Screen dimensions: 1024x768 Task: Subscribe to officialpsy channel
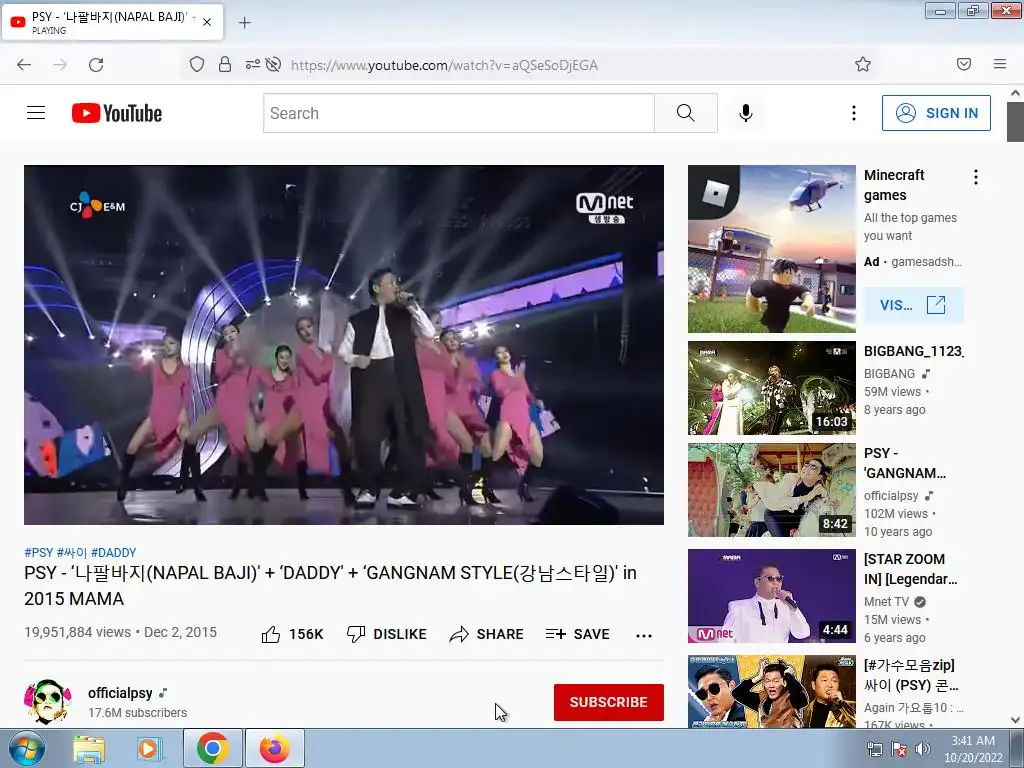point(609,702)
